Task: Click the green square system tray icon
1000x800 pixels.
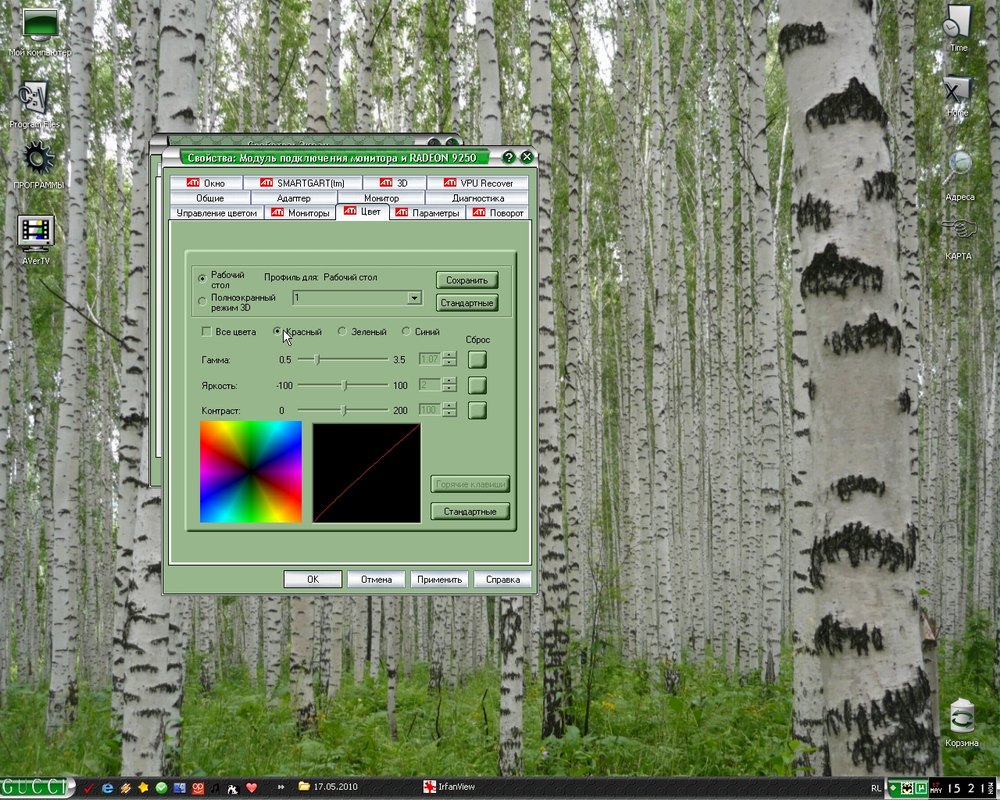Action: coord(922,789)
